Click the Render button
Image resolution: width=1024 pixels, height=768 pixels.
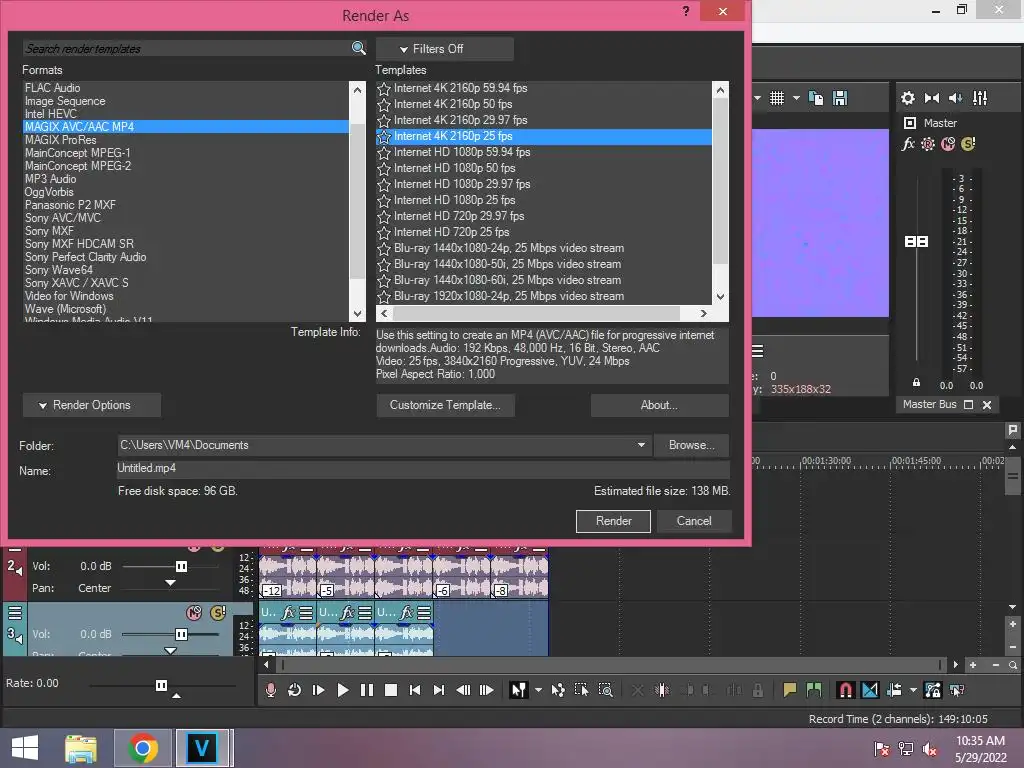(613, 521)
